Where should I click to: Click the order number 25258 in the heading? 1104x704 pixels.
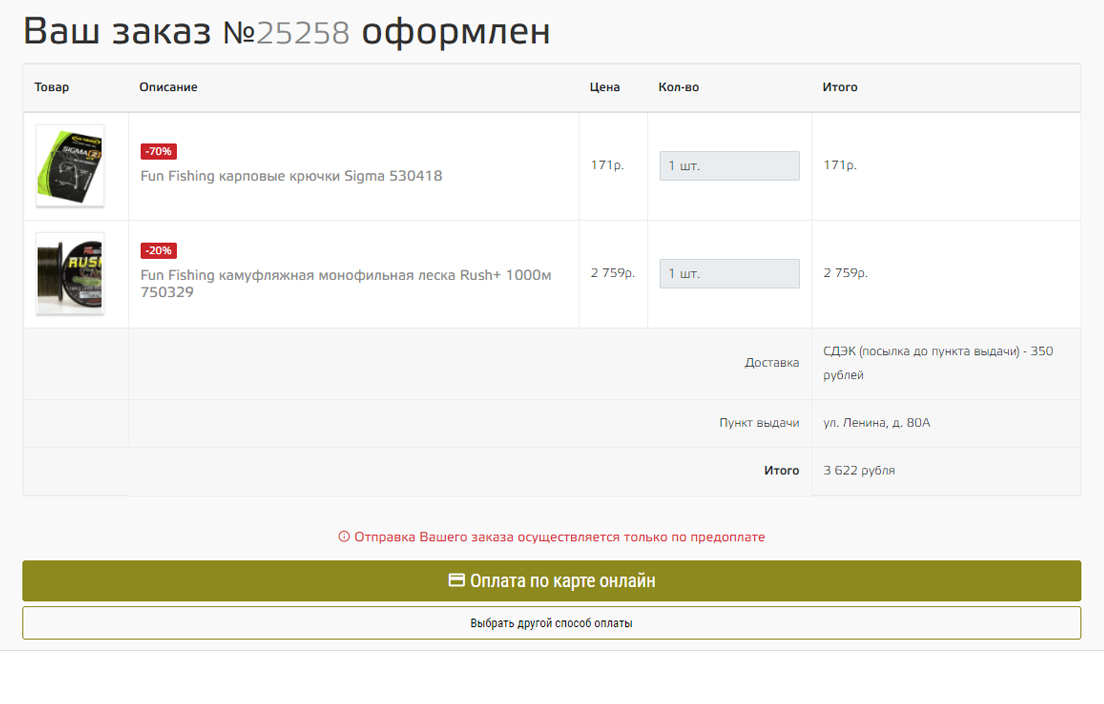point(303,32)
